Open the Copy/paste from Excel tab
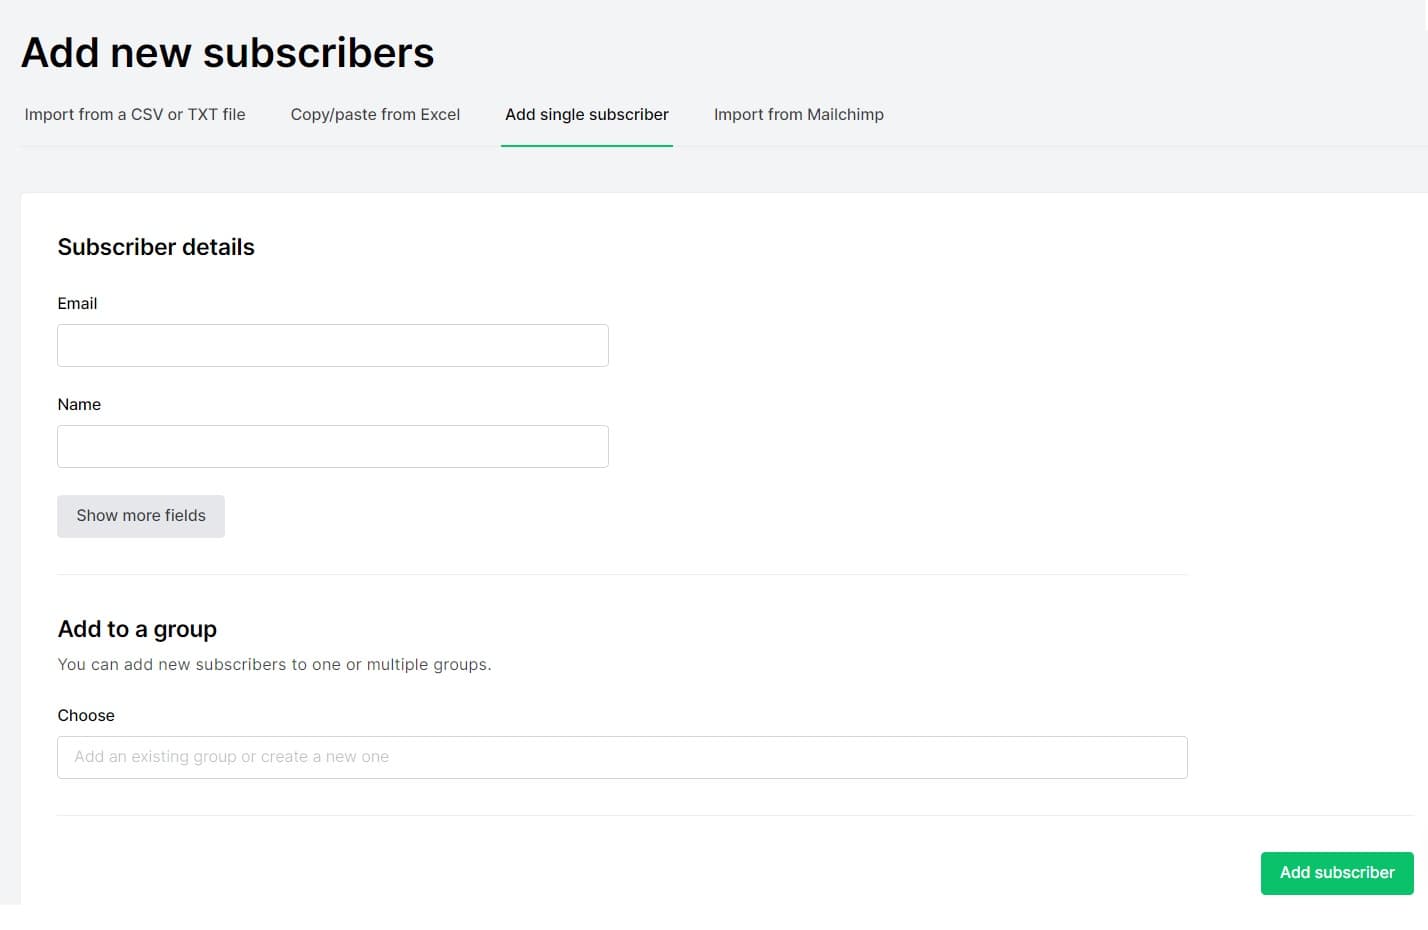 tap(375, 114)
